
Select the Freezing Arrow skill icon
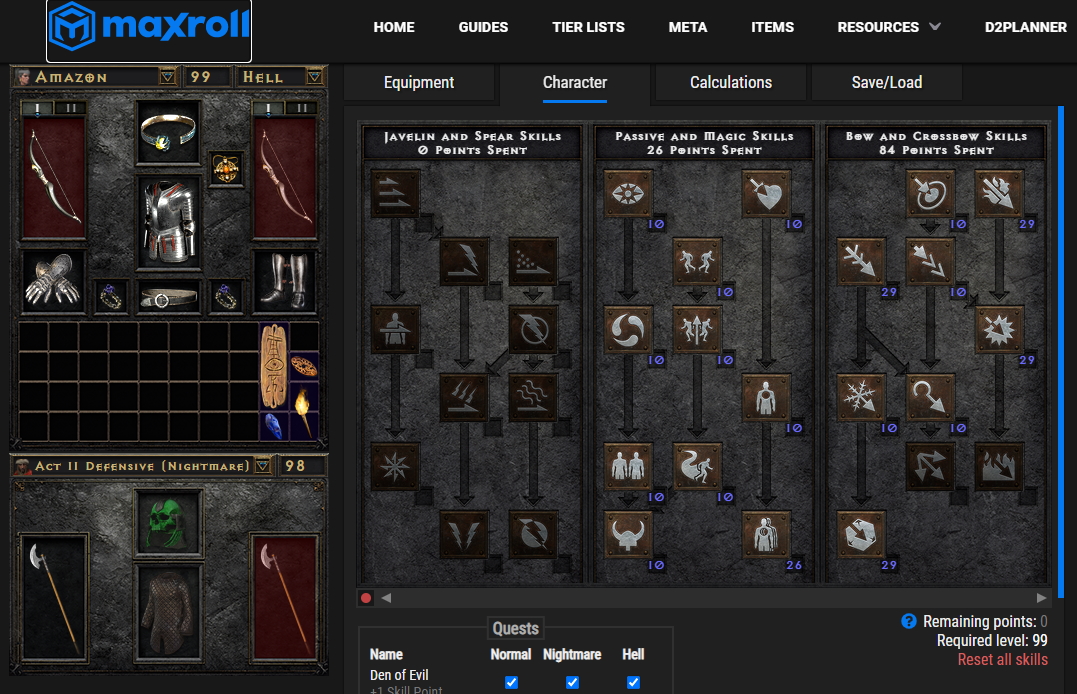tap(862, 533)
